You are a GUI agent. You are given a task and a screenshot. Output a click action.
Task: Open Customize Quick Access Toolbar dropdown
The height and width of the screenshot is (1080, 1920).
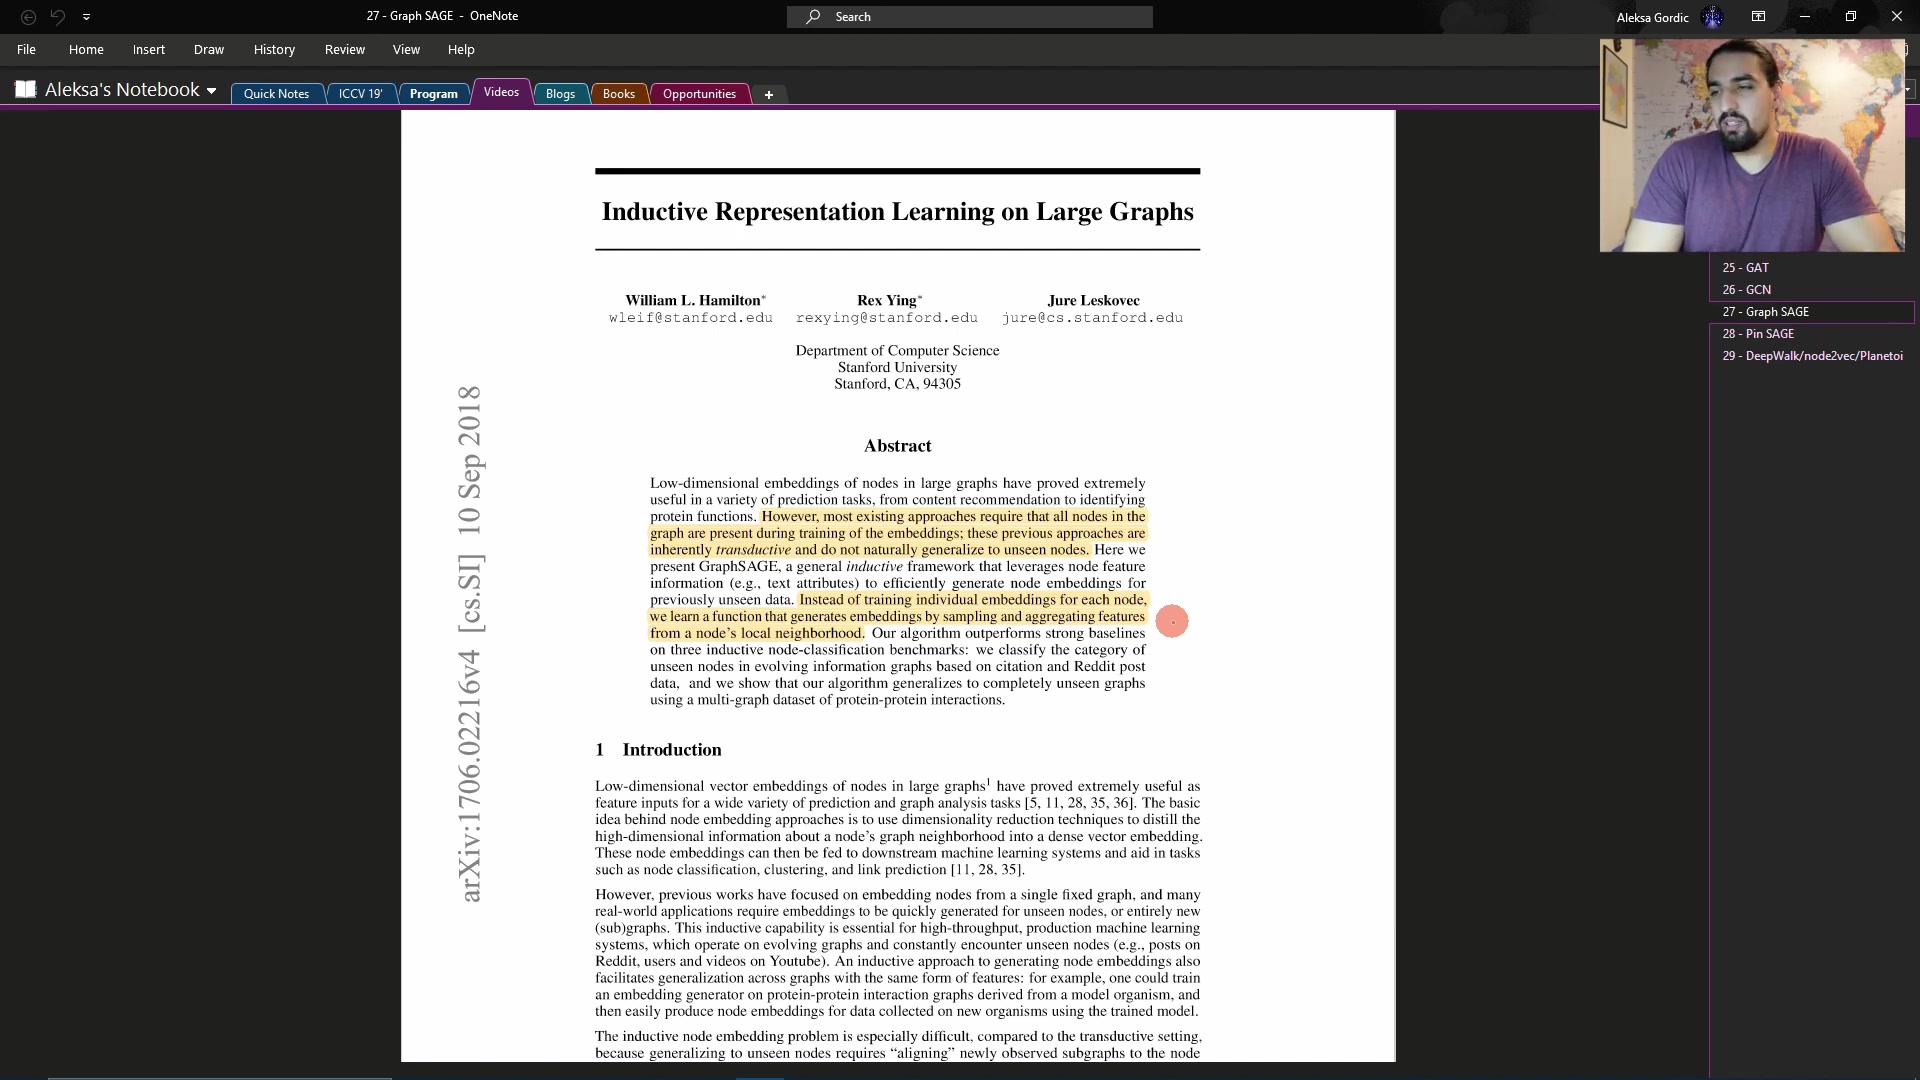86,17
